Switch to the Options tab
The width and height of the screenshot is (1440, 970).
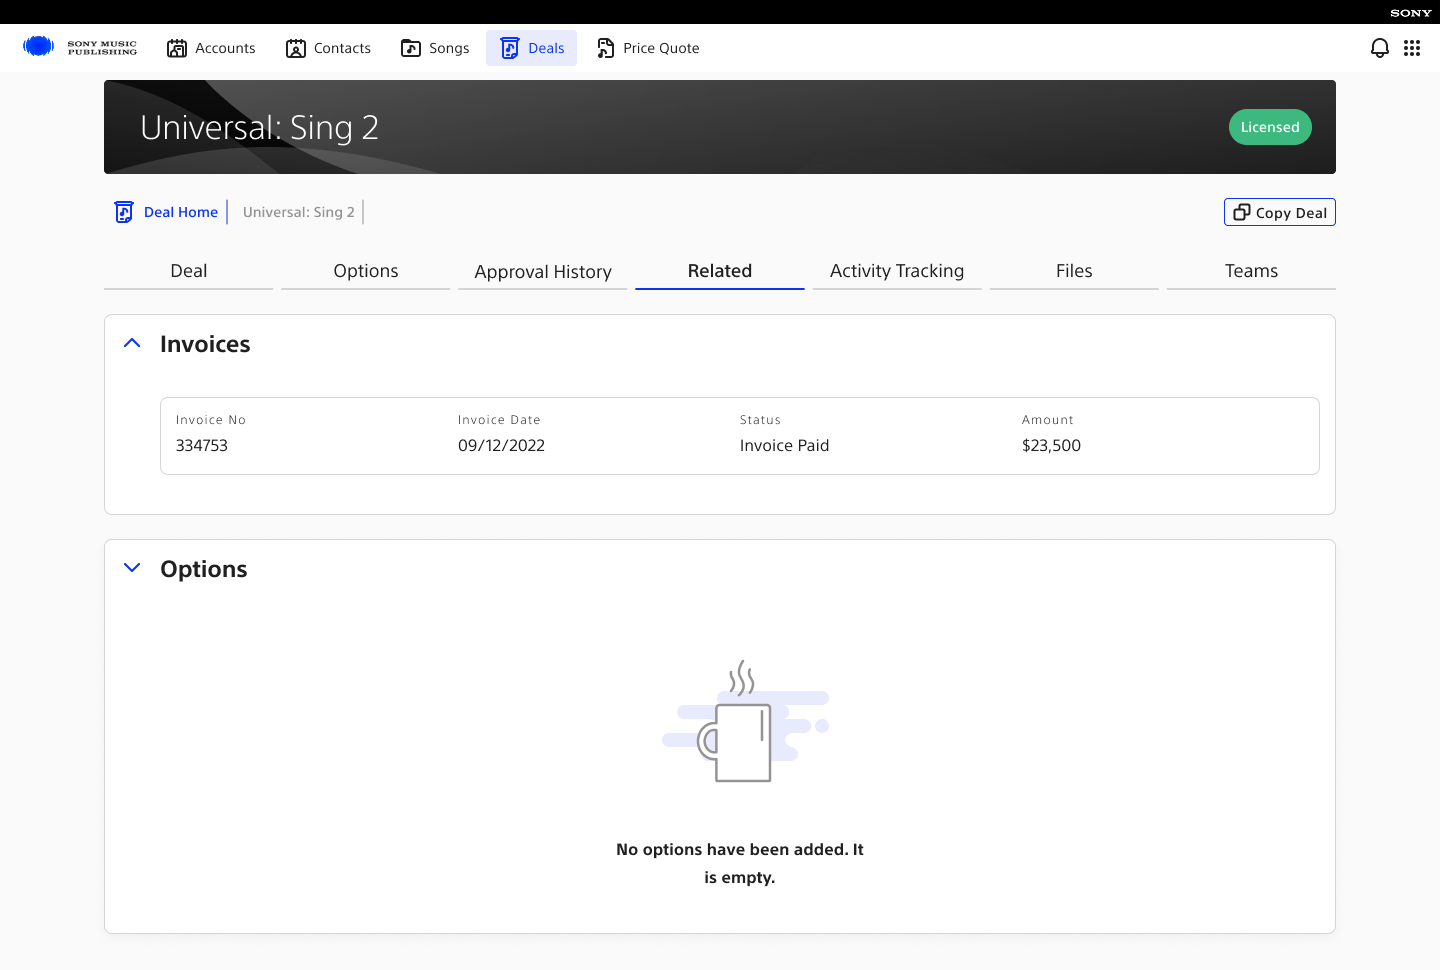(x=366, y=271)
